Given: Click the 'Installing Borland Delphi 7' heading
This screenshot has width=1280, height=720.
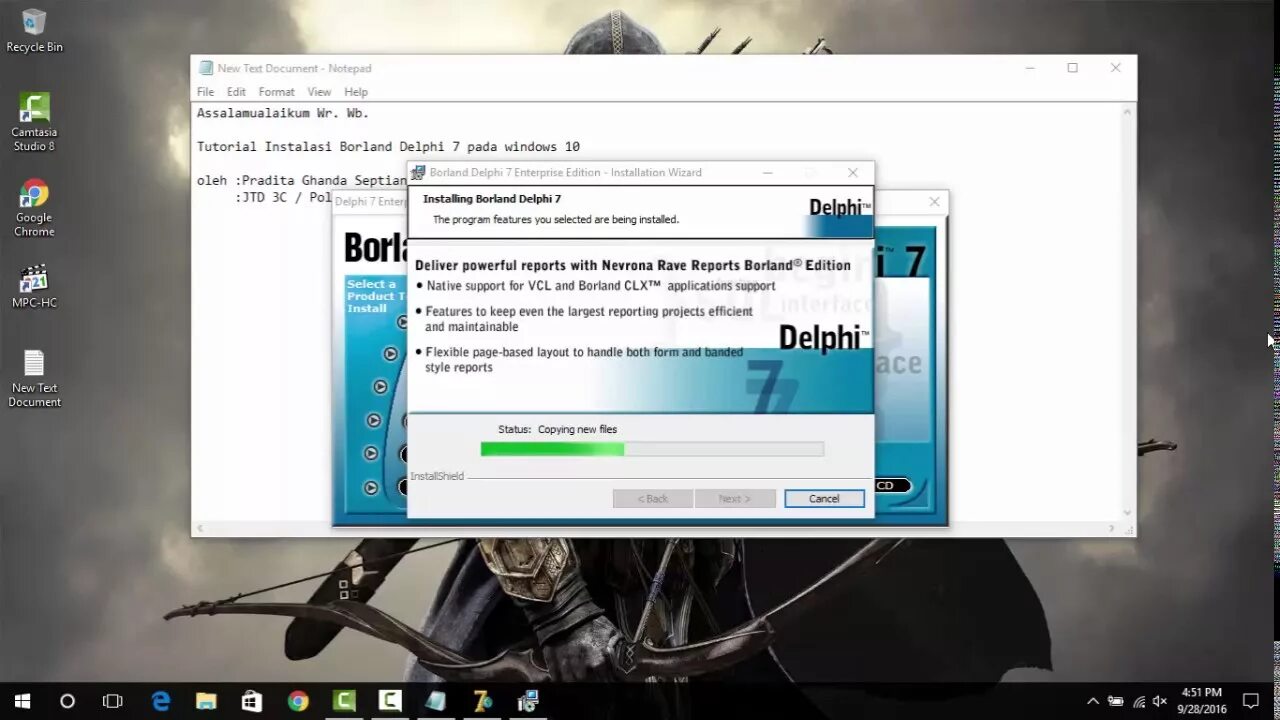Looking at the screenshot, I should 492,198.
